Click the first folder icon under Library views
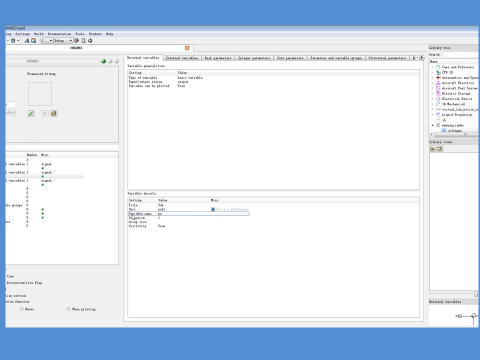The height and width of the screenshot is (360, 480). click(432, 149)
